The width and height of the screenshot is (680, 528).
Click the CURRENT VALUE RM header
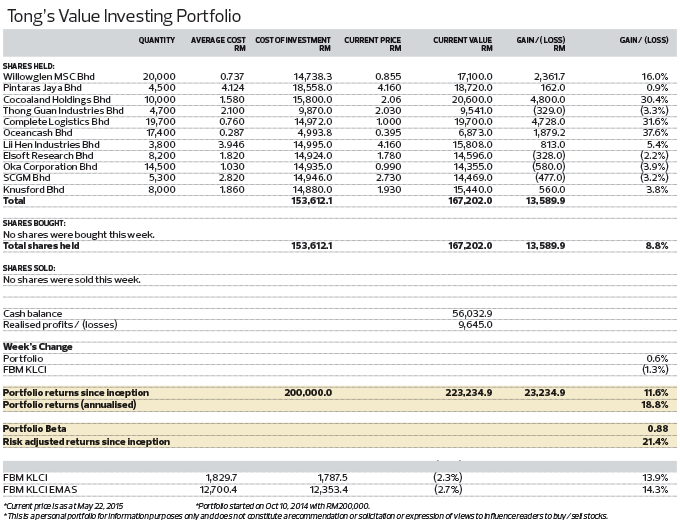[462, 44]
